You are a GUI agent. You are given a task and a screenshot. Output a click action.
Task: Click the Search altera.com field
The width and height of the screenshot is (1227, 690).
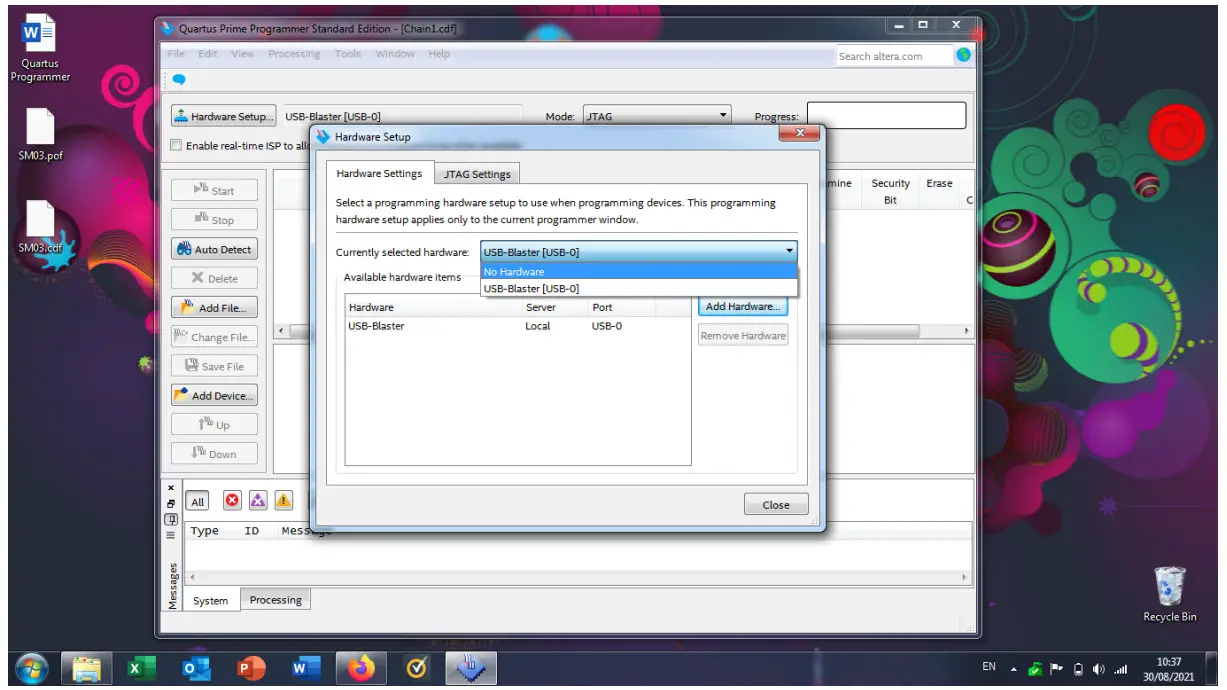[892, 56]
